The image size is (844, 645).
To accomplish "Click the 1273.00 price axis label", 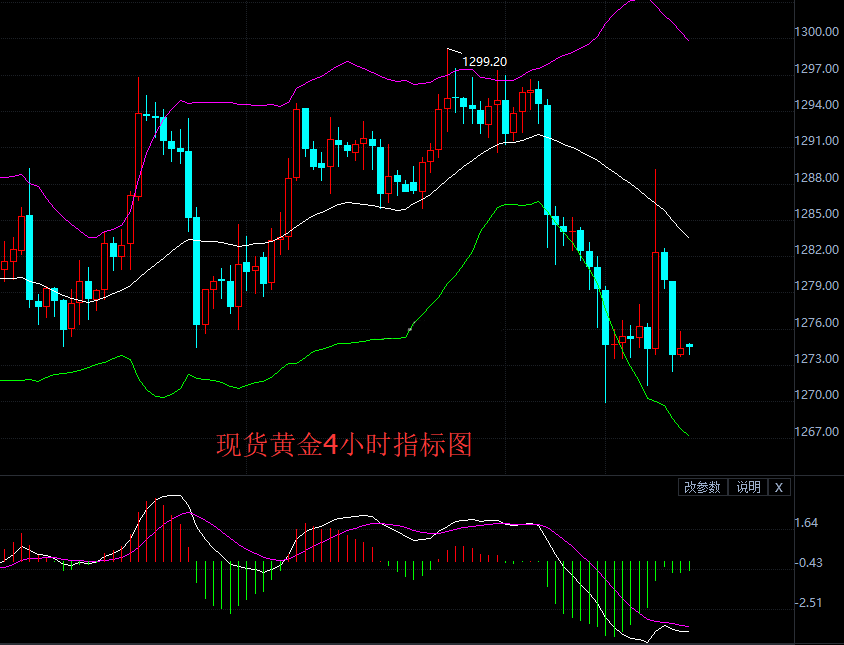I will tap(817, 359).
